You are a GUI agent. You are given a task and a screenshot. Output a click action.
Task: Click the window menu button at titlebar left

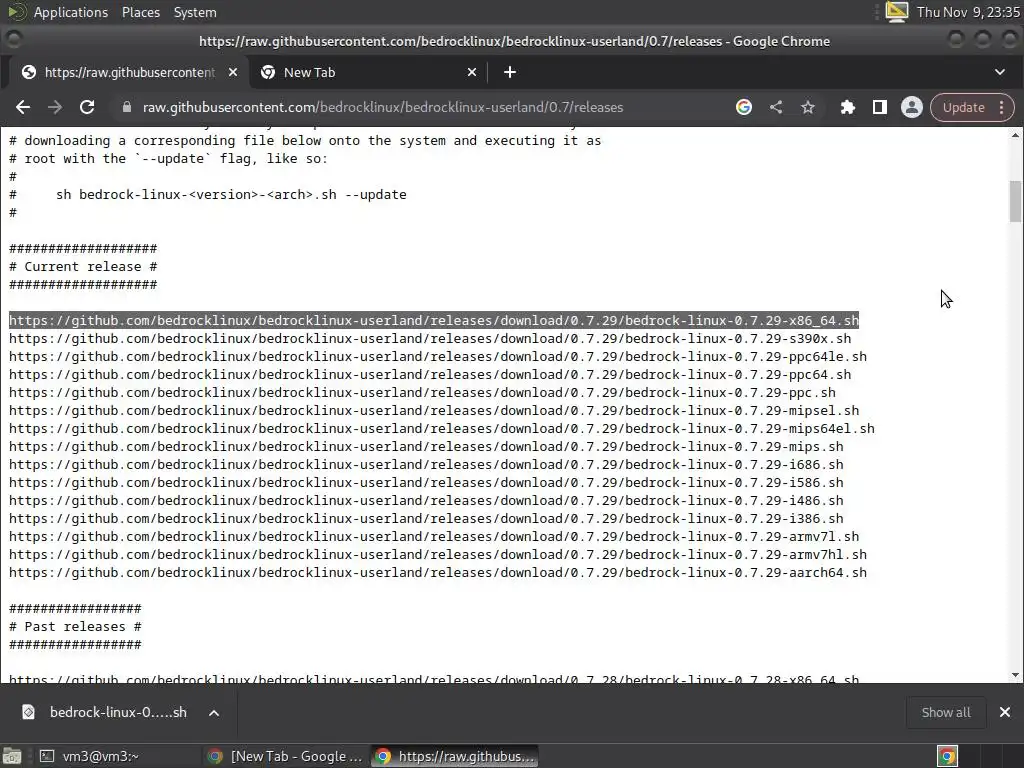pyautogui.click(x=14, y=40)
